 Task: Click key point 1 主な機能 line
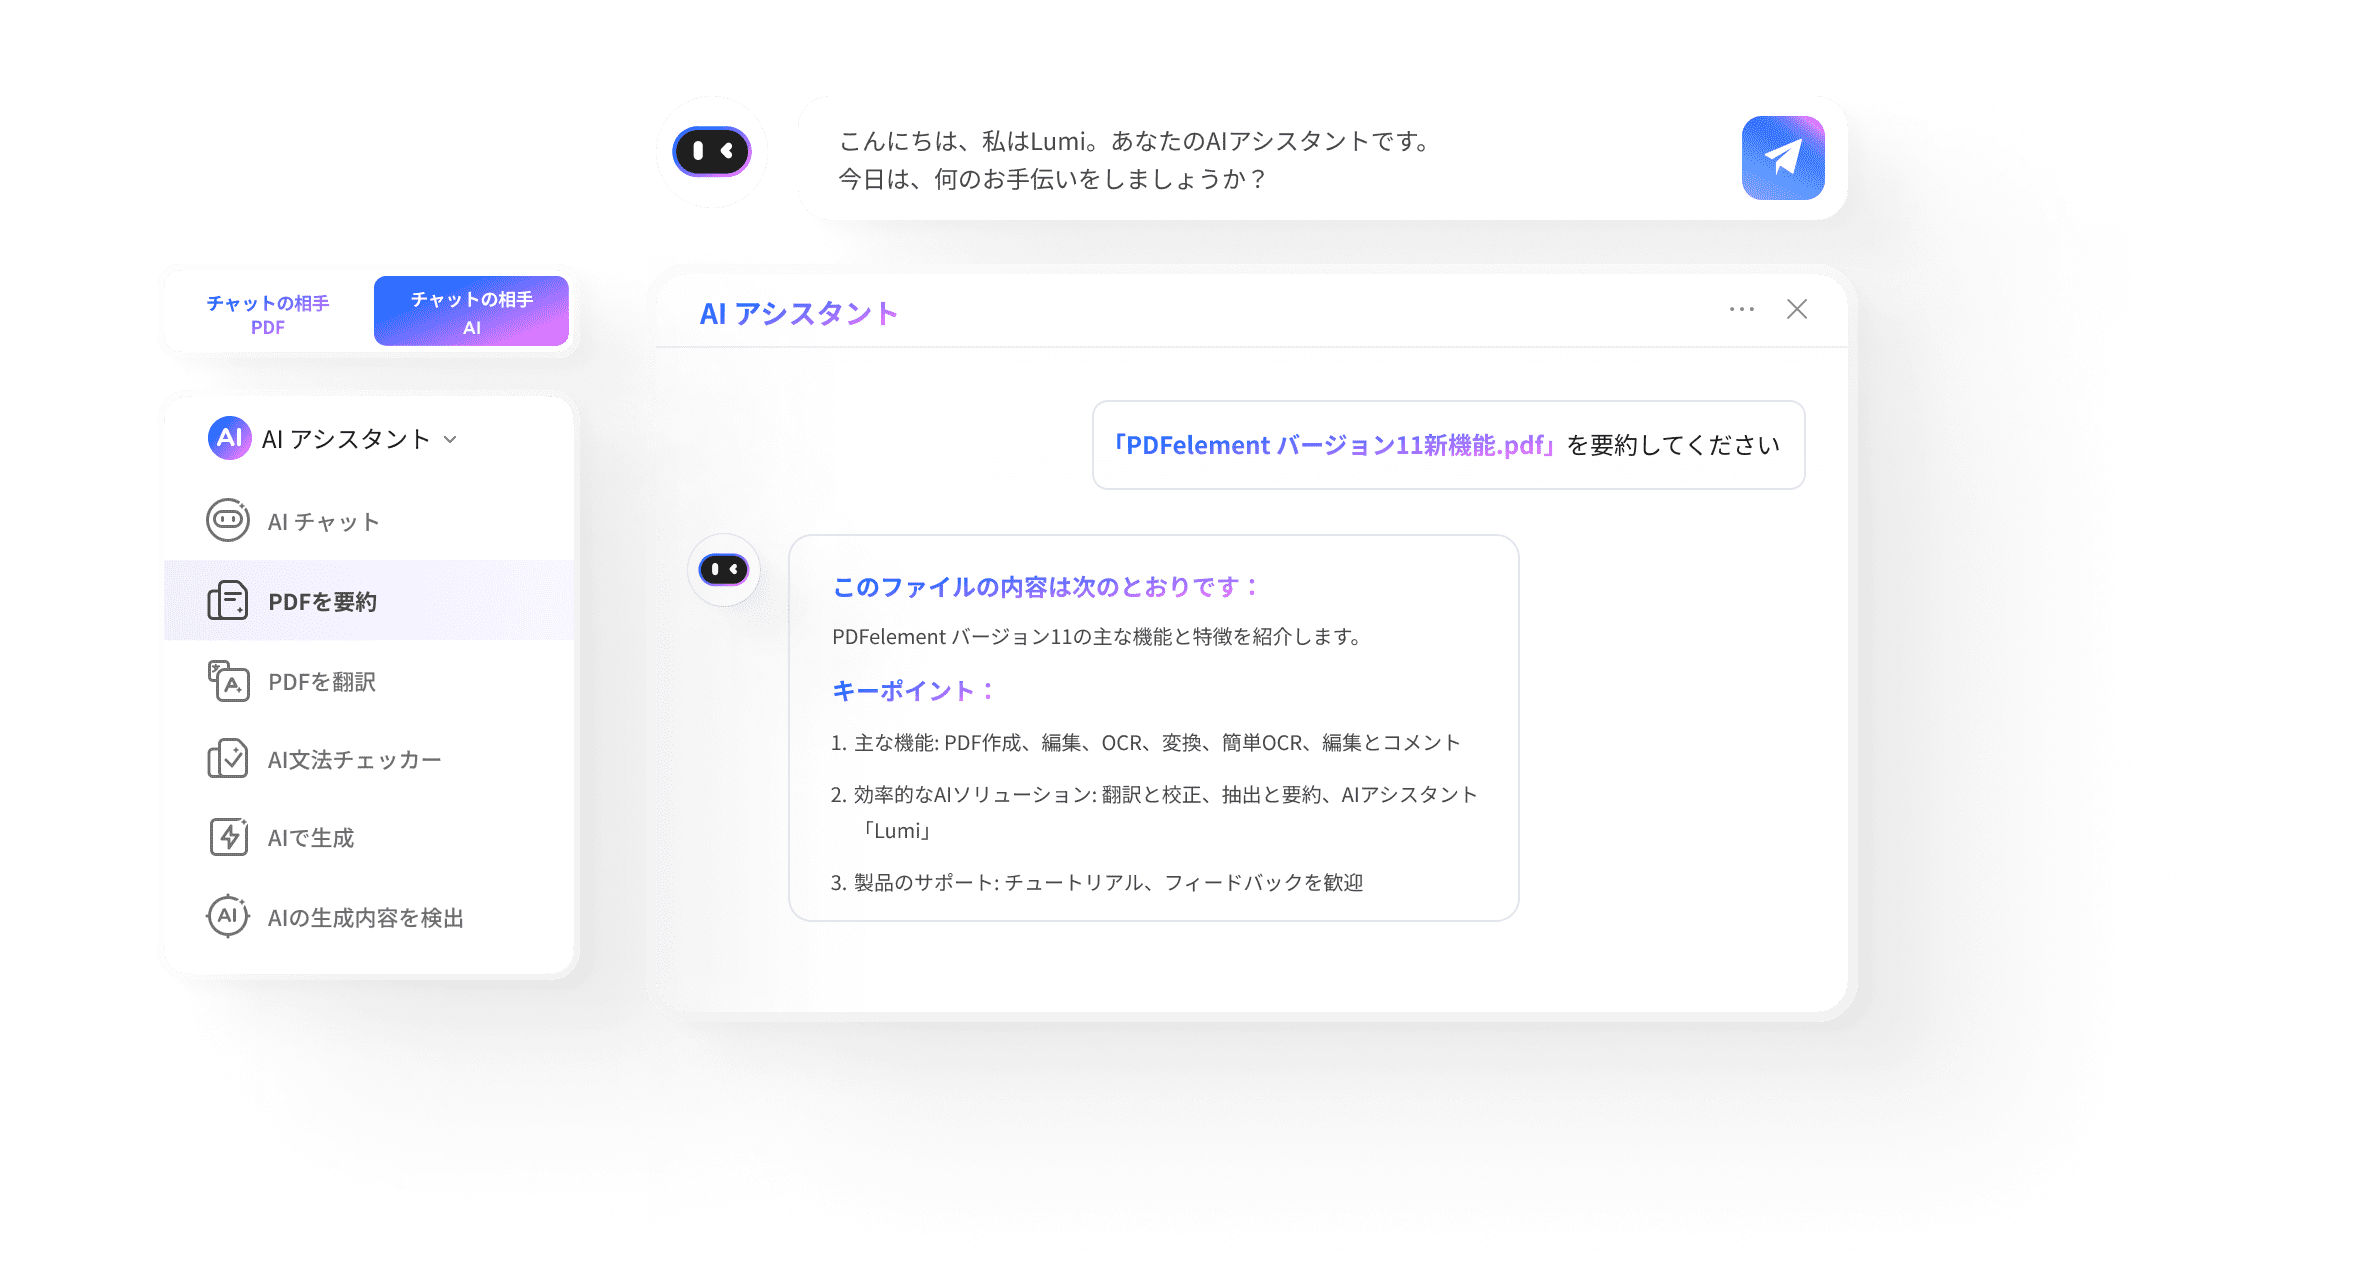(x=1146, y=743)
